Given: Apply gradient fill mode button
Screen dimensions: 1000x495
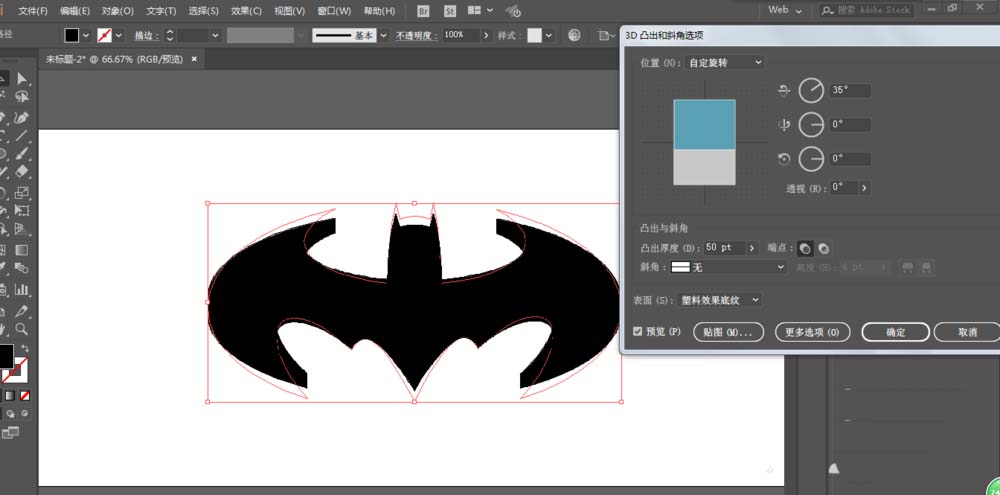Looking at the screenshot, I should coord(11,395).
